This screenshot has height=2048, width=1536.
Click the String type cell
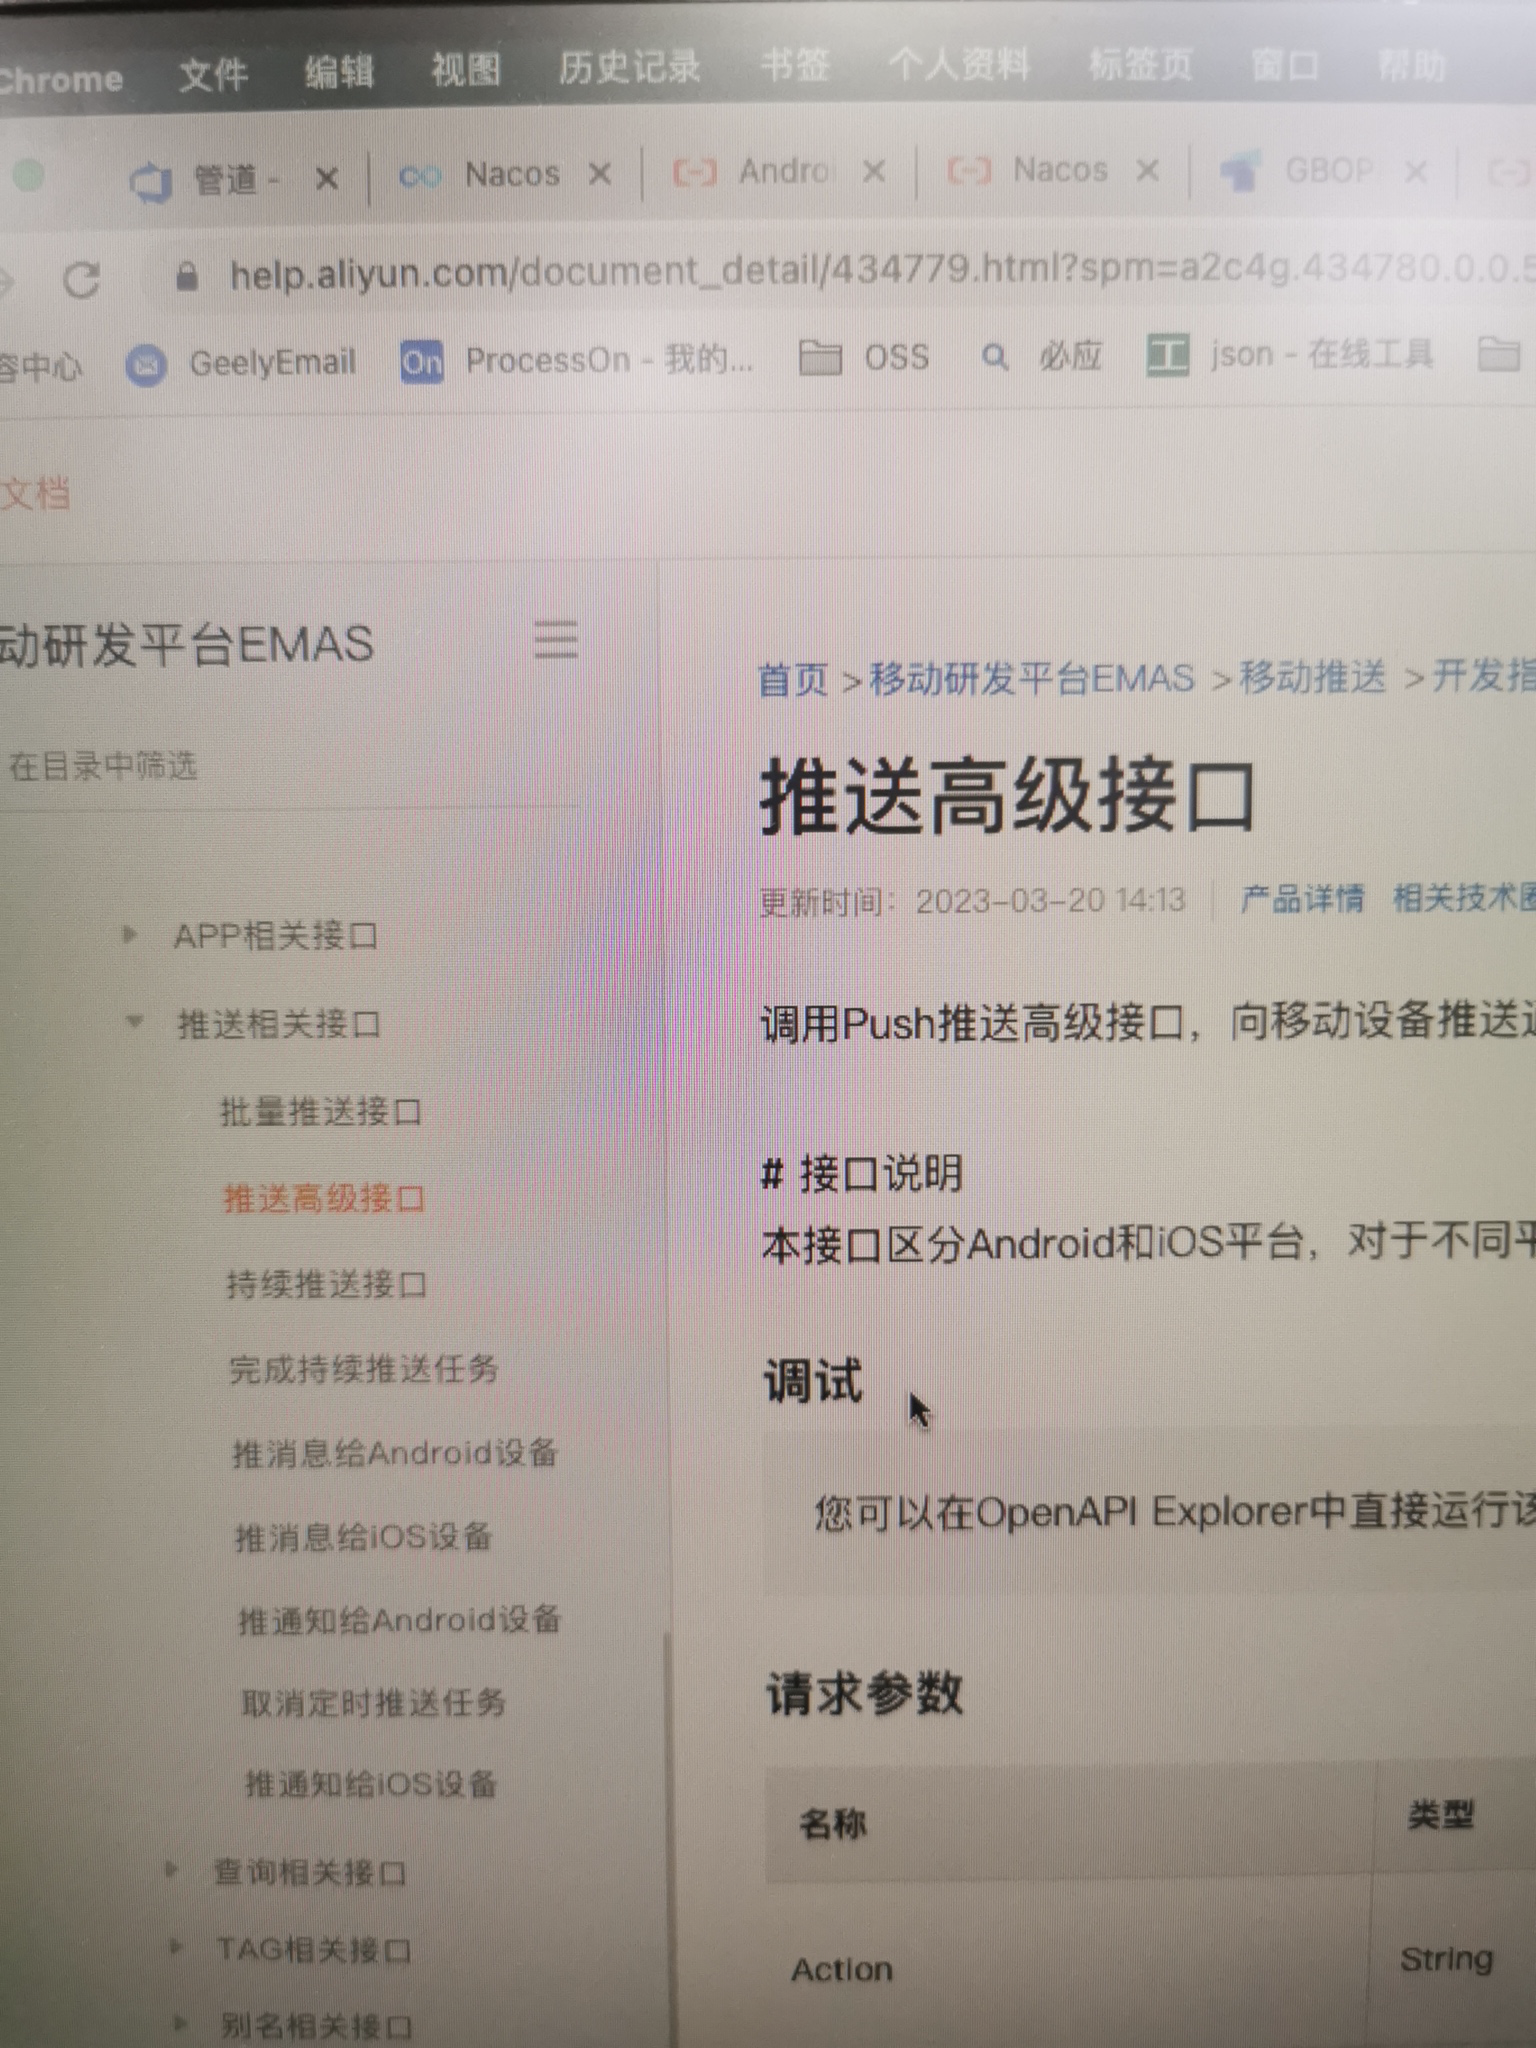coord(1446,1958)
